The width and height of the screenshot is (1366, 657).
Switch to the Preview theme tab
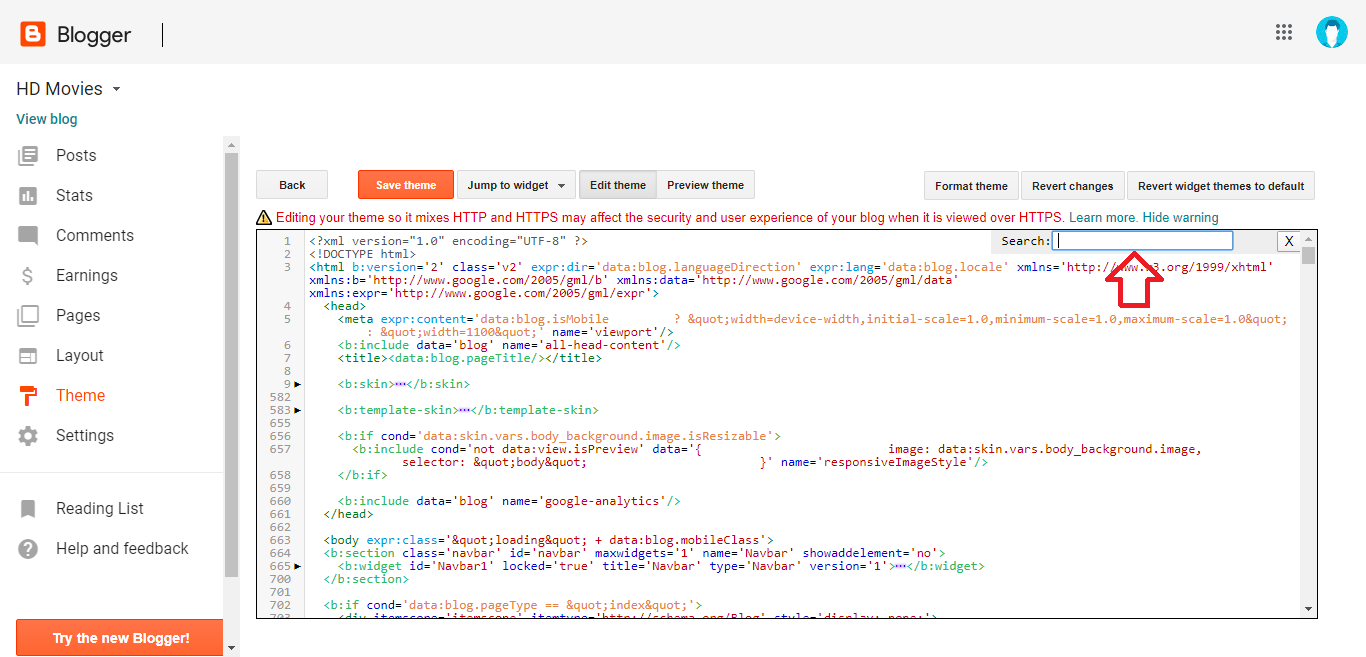coord(706,185)
